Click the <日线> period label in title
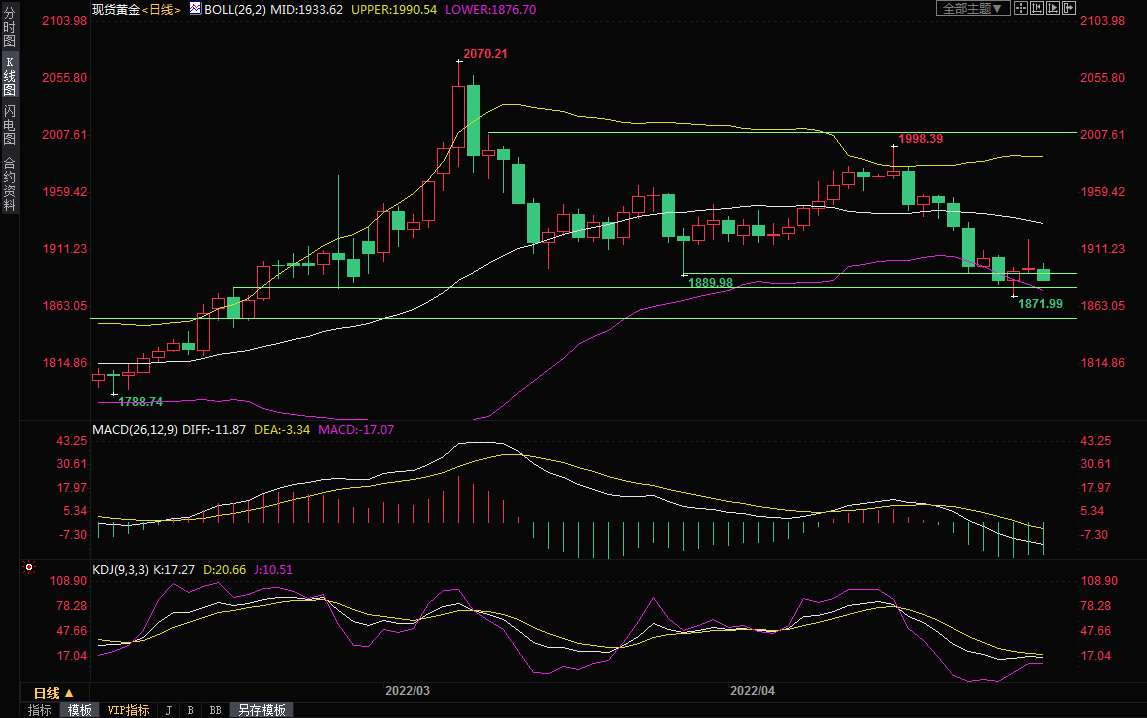 click(x=161, y=9)
